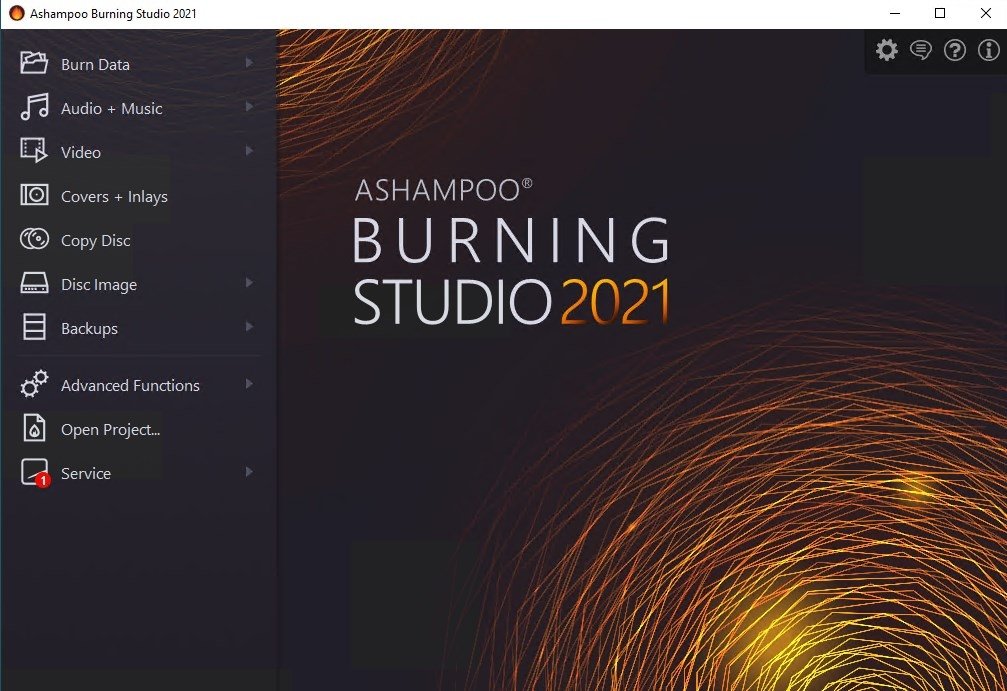Click the Audio + Music note icon

point(34,107)
